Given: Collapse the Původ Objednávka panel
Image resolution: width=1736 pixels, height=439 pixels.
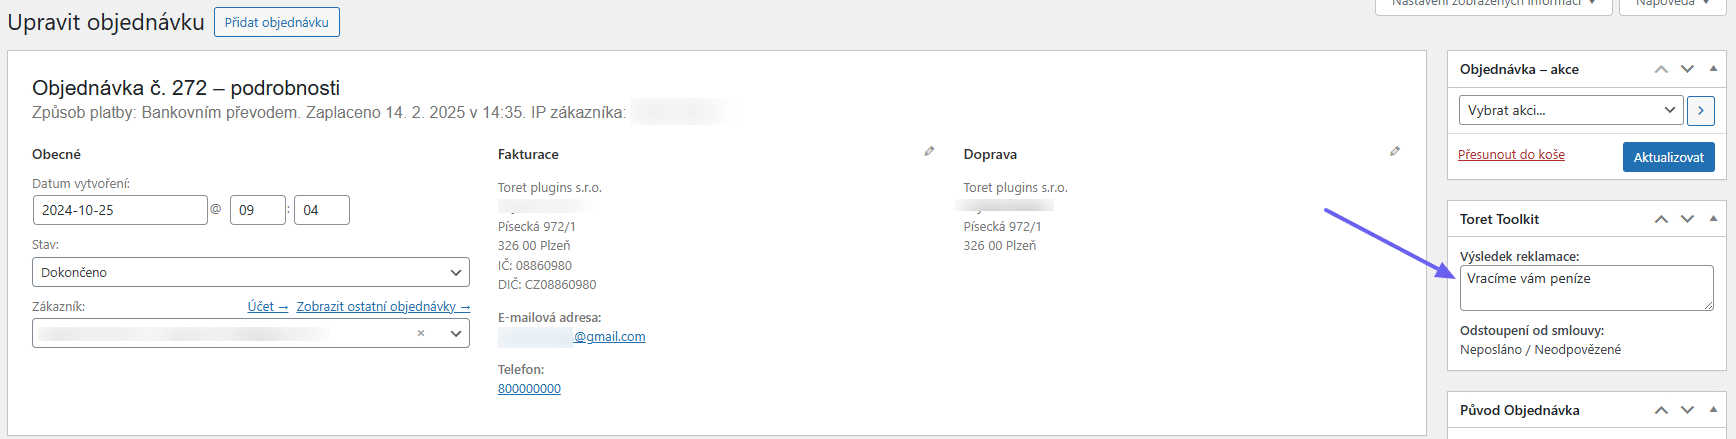Looking at the screenshot, I should tap(1713, 410).
